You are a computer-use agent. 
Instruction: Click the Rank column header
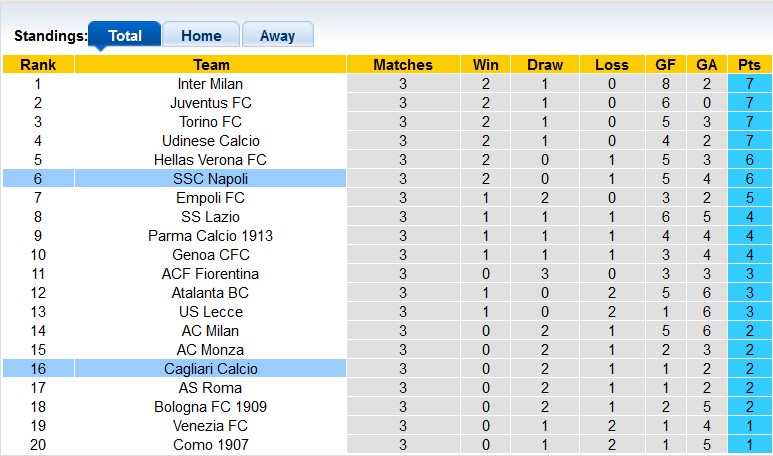tap(38, 65)
